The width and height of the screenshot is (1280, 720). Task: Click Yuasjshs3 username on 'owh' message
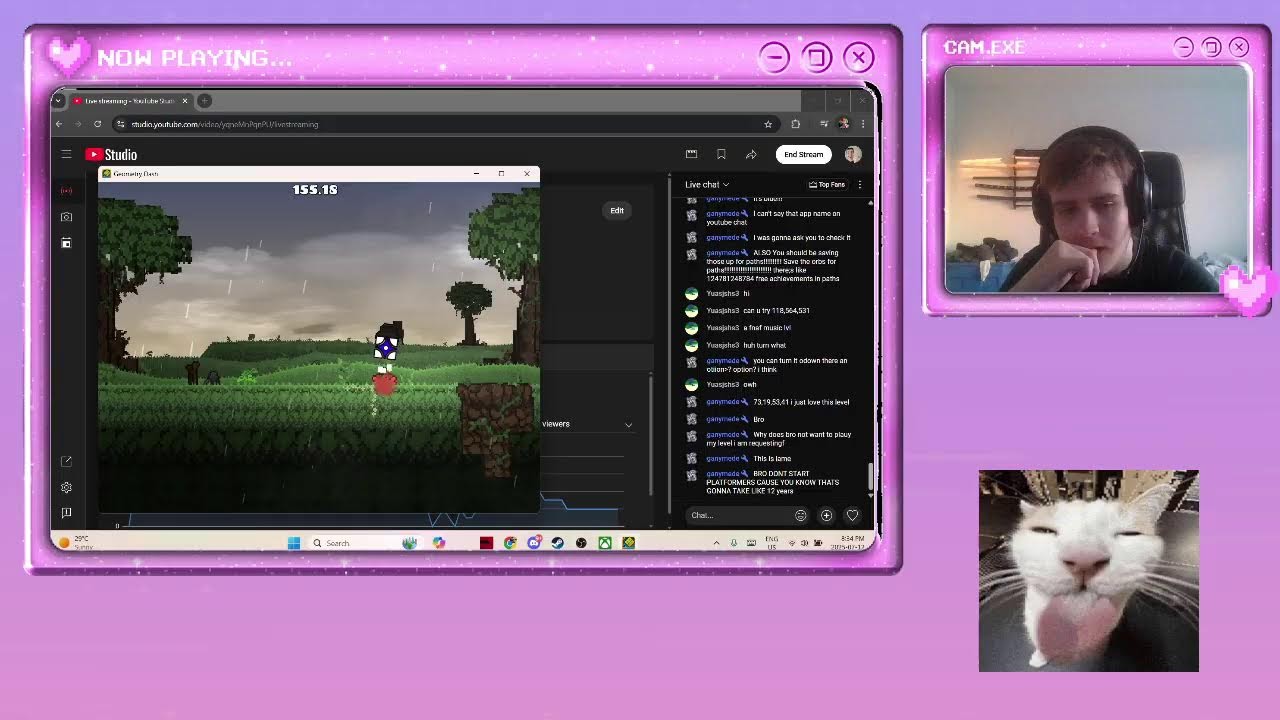point(723,385)
